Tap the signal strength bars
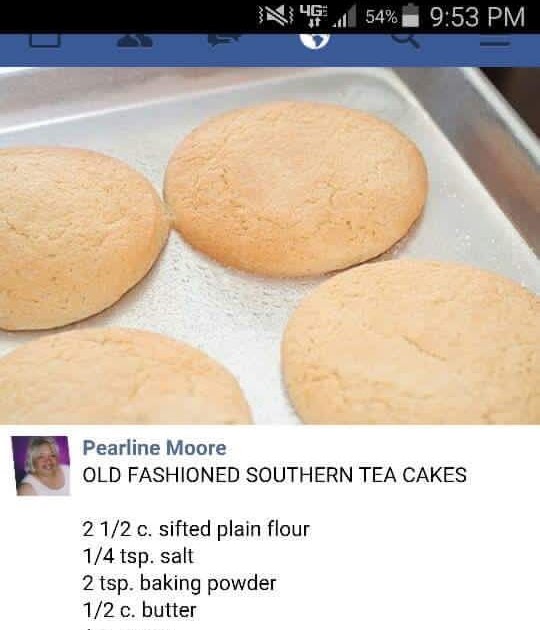540x630 pixels. point(345,17)
